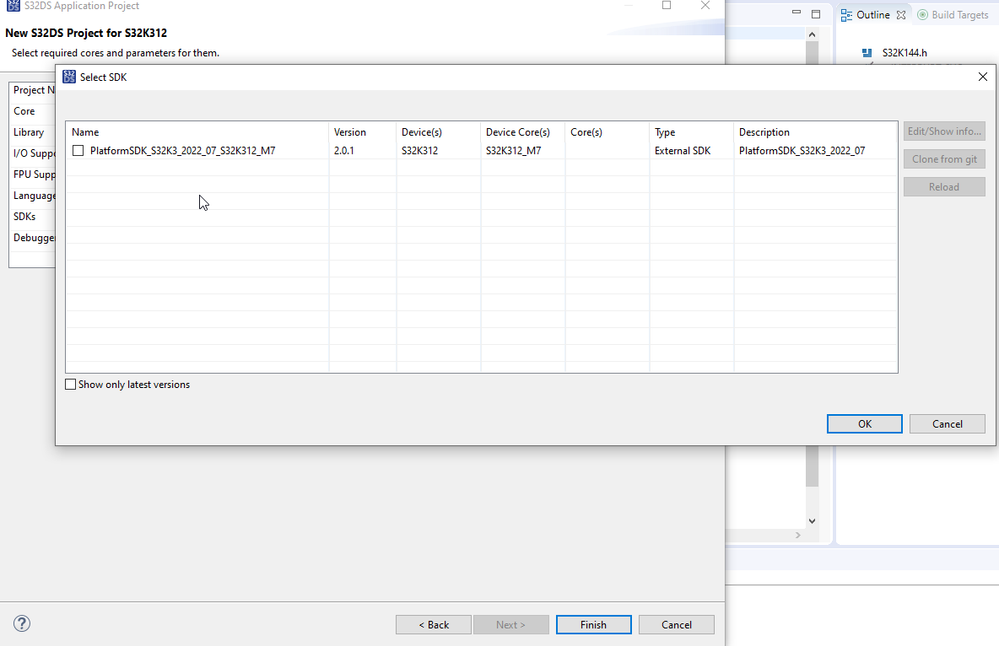Click the S32DS Application Project title icon
The height and width of the screenshot is (646, 999).
[13, 6]
